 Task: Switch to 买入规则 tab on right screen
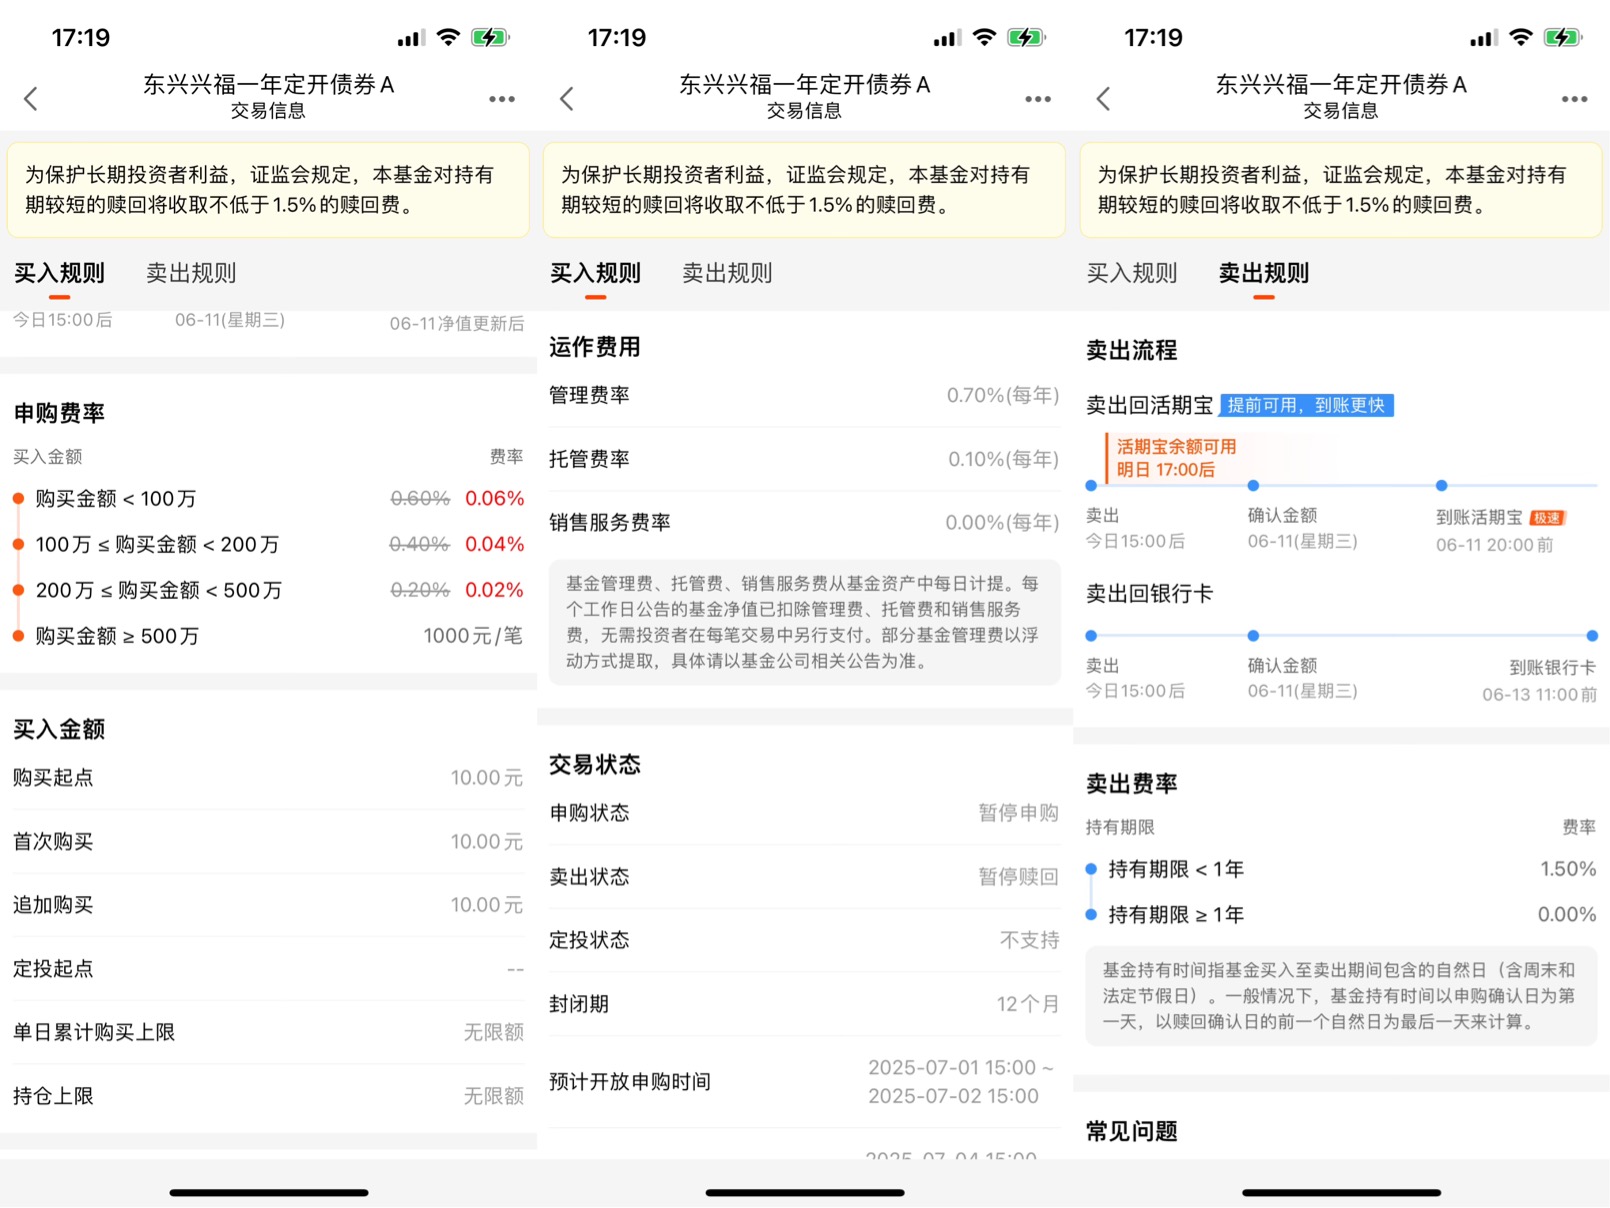coord(1132,273)
